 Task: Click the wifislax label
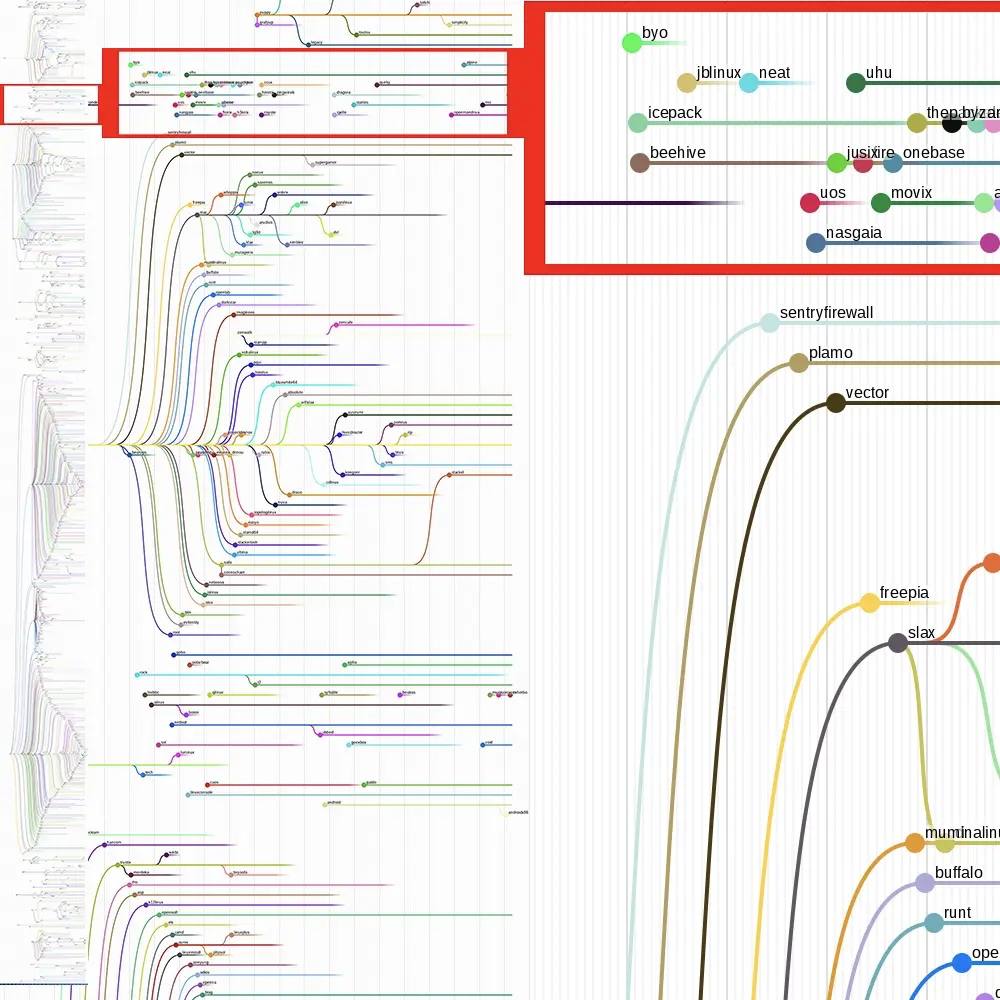point(307,402)
